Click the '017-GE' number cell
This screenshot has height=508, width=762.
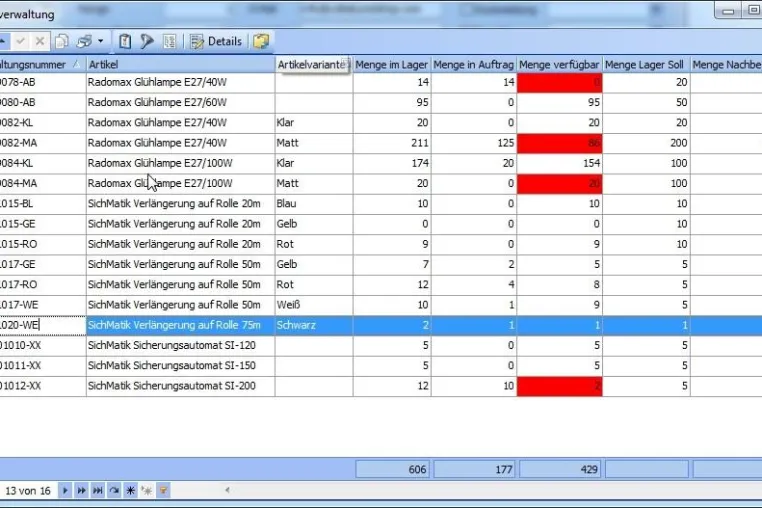point(43,264)
